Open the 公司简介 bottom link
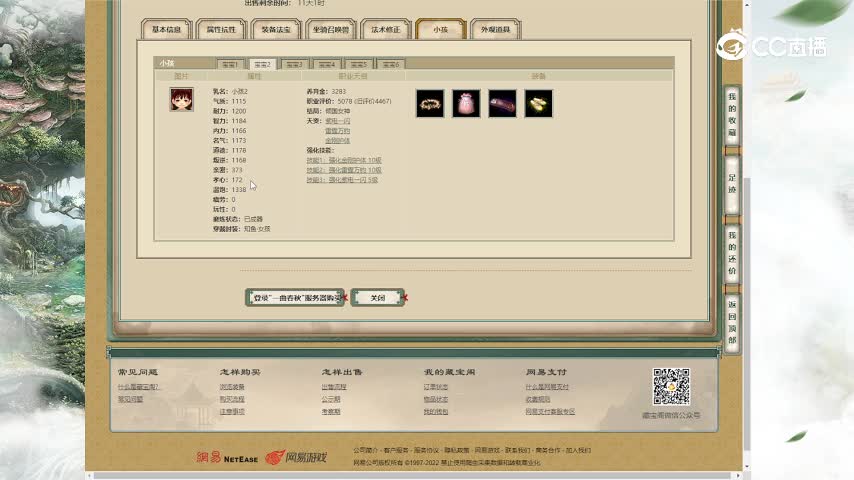 (365, 451)
